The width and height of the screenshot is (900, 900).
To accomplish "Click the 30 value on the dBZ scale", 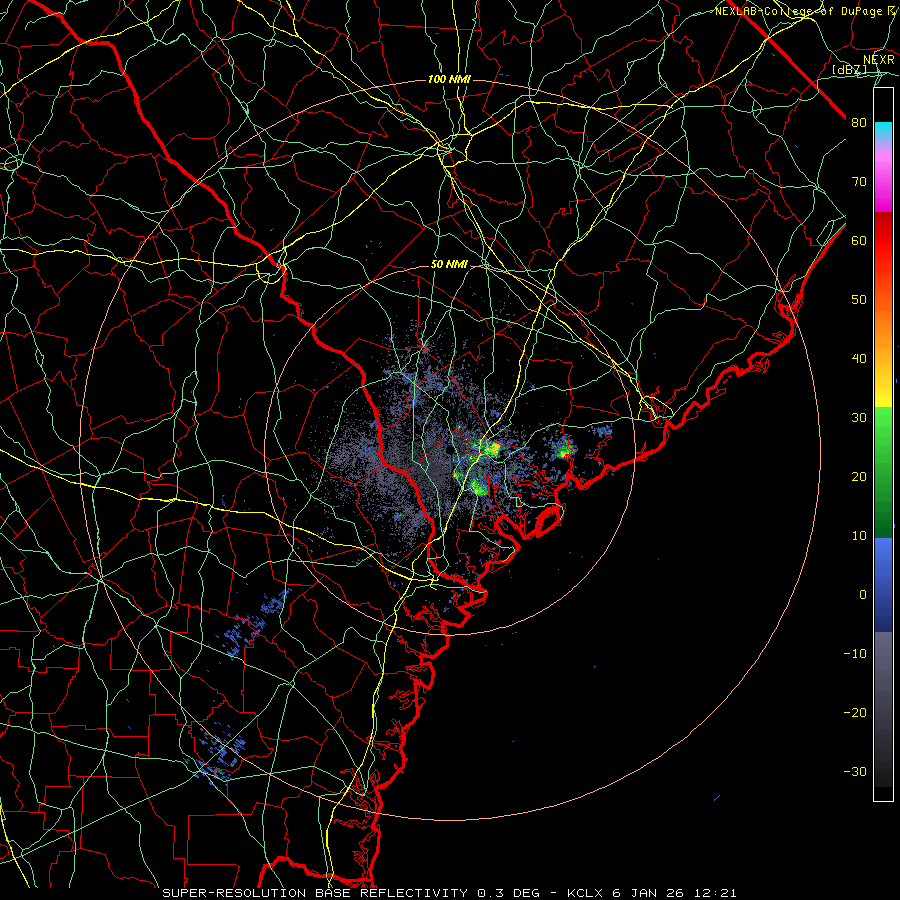I will click(859, 418).
